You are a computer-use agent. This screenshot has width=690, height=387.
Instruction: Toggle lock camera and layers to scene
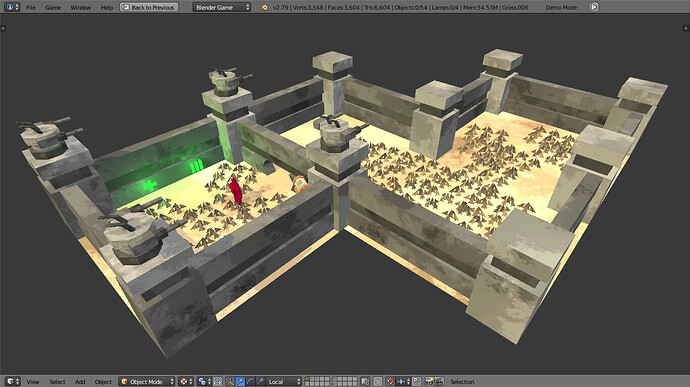[x=365, y=382]
